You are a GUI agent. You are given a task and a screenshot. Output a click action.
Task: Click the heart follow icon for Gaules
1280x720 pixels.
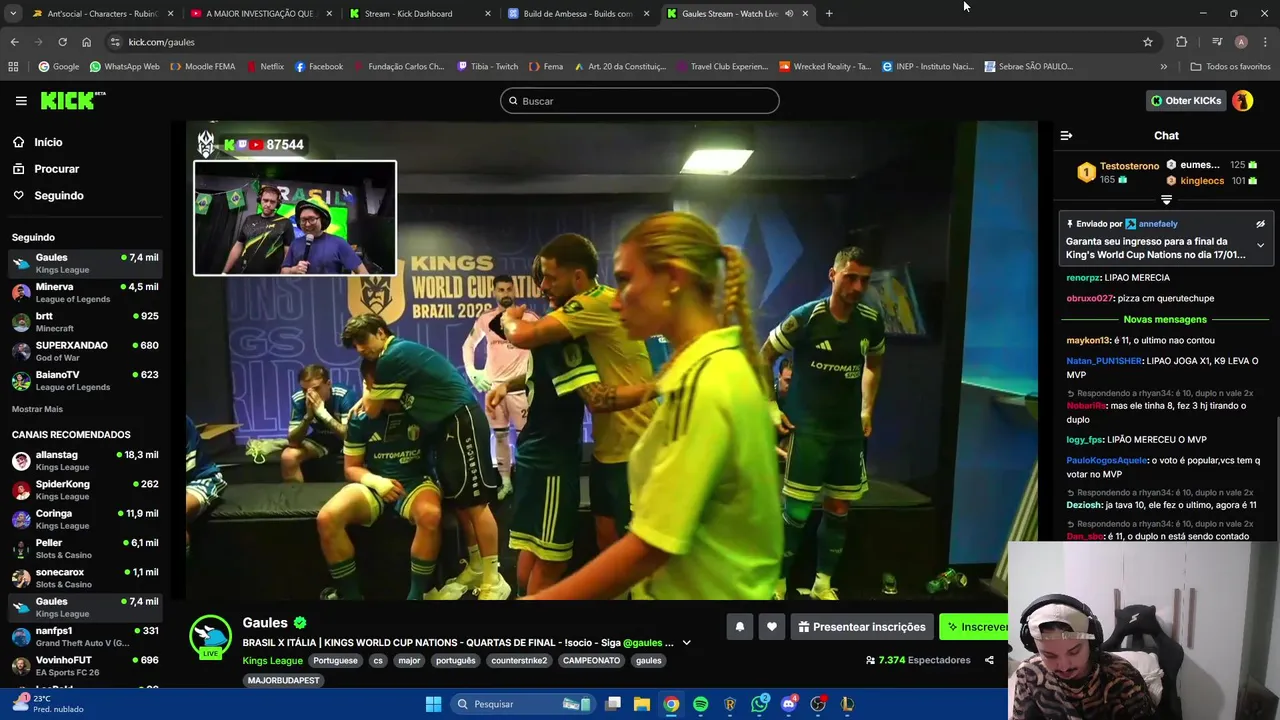pos(771,627)
